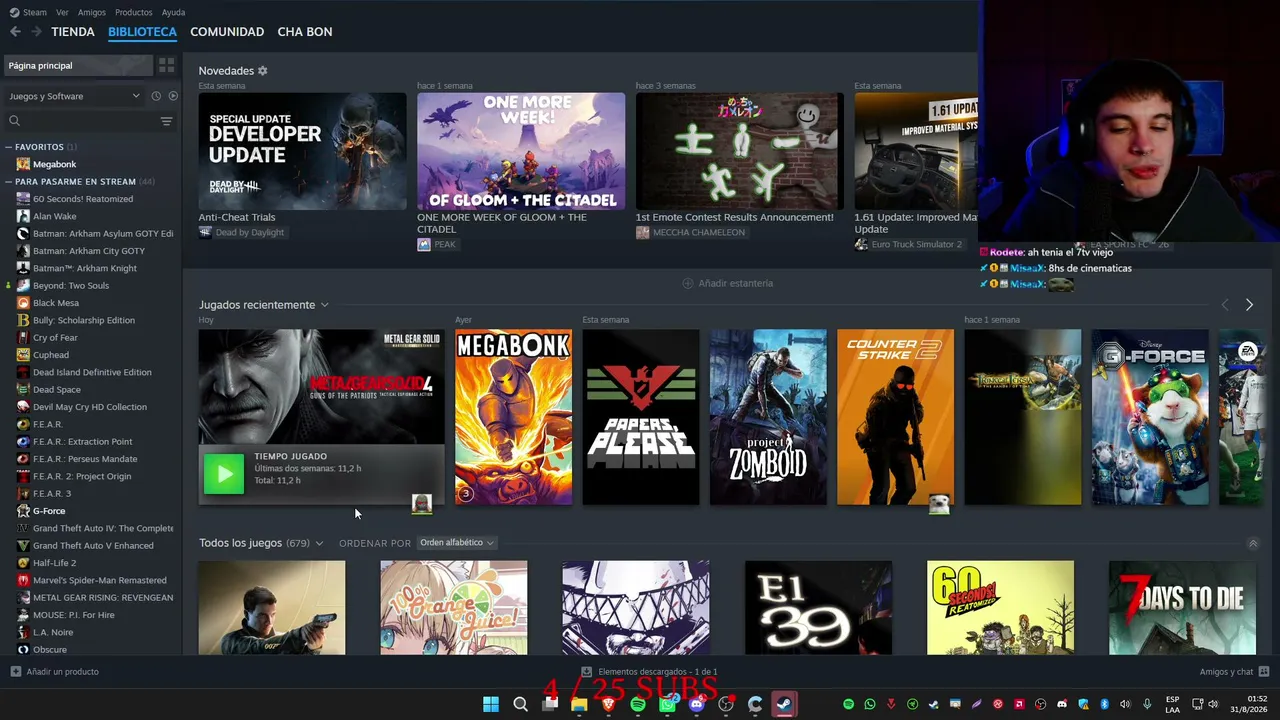This screenshot has height=720, width=1280.
Task: Open WhatsApp from taskbar
Action: [667, 704]
